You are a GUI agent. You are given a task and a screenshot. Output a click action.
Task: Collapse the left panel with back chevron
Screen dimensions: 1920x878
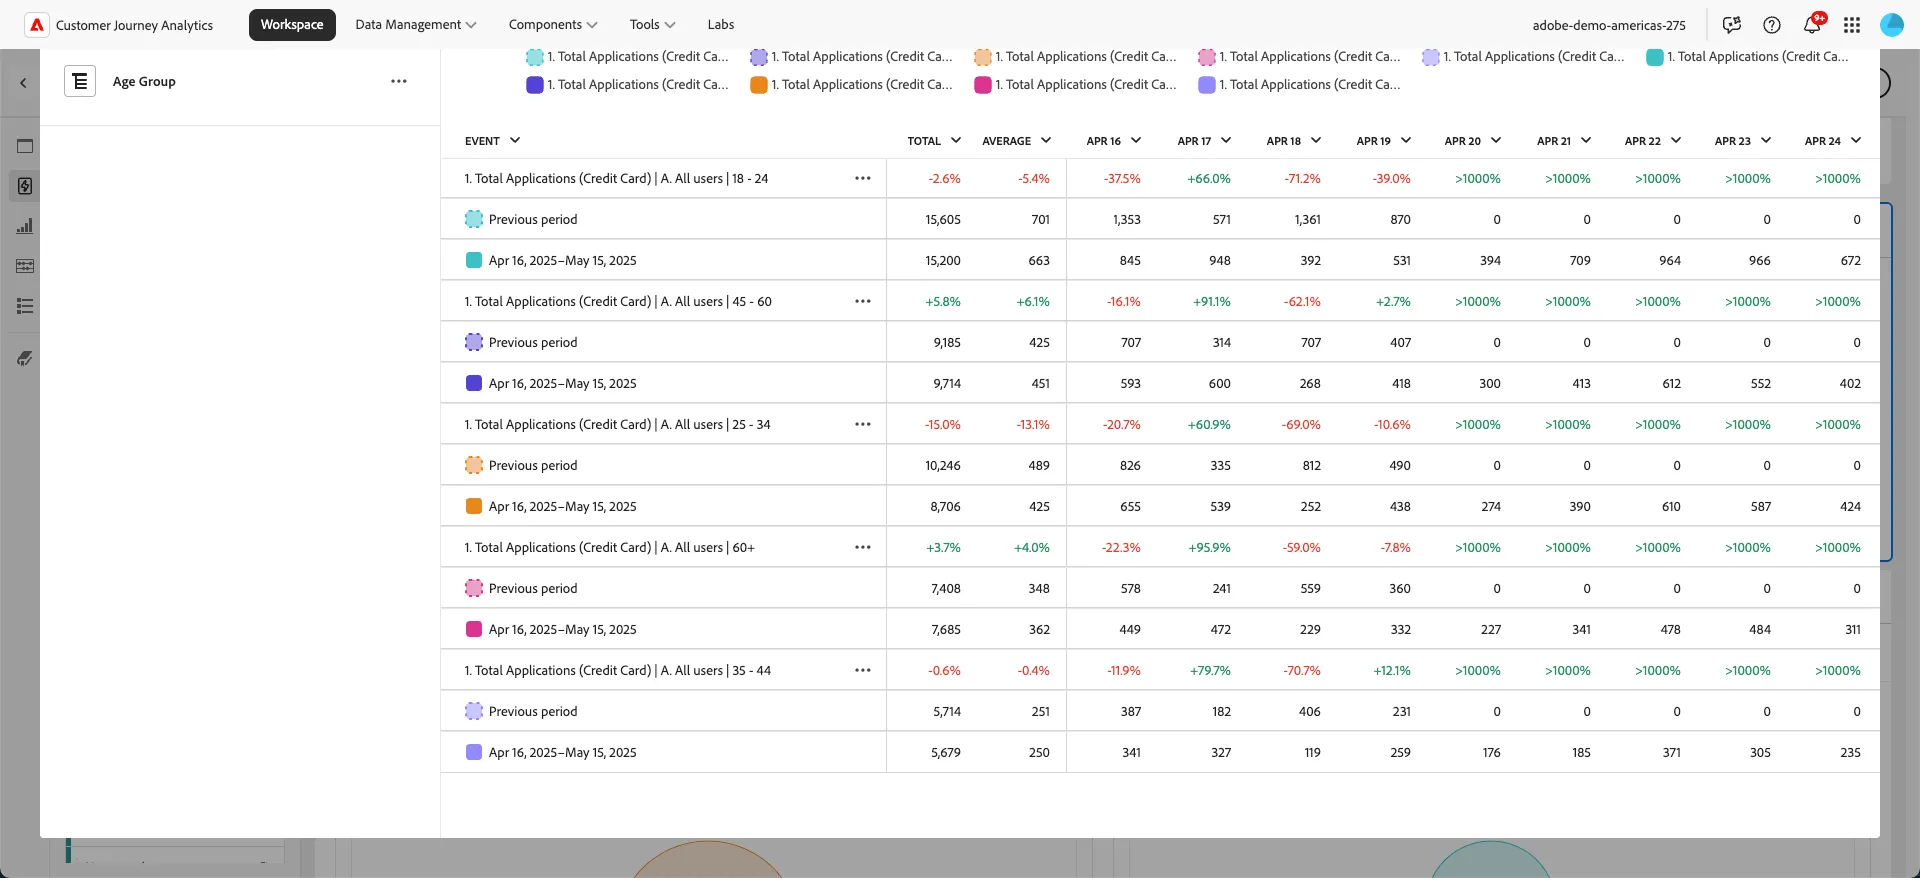(23, 83)
